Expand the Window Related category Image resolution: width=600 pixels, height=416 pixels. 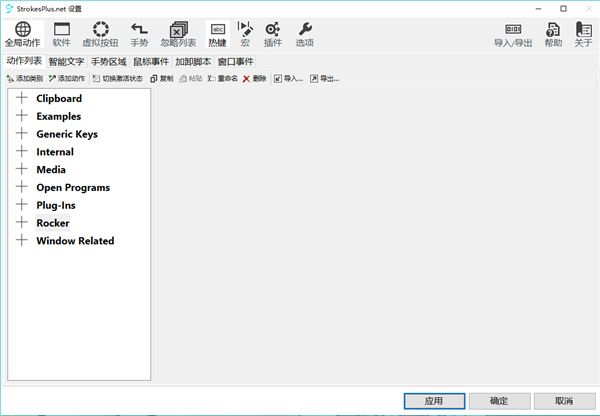tap(22, 240)
